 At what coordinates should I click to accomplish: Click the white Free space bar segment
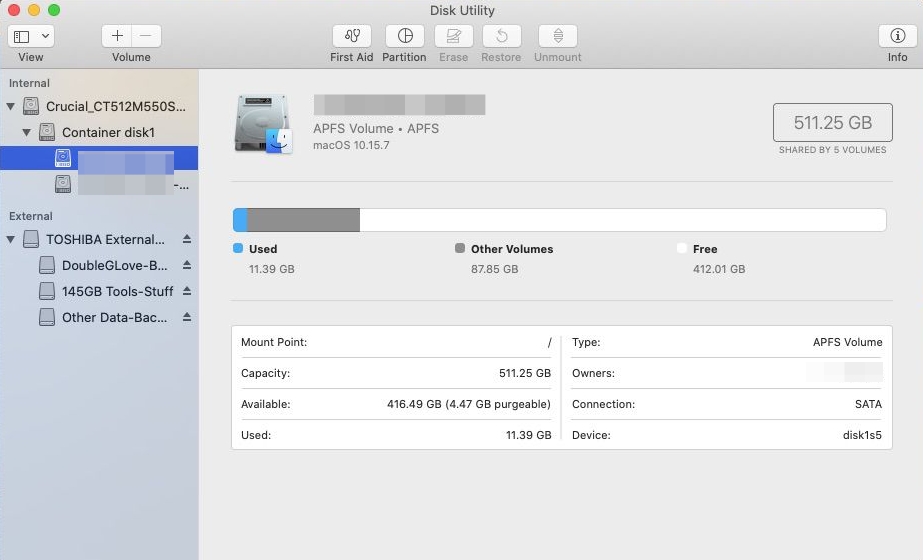point(623,220)
